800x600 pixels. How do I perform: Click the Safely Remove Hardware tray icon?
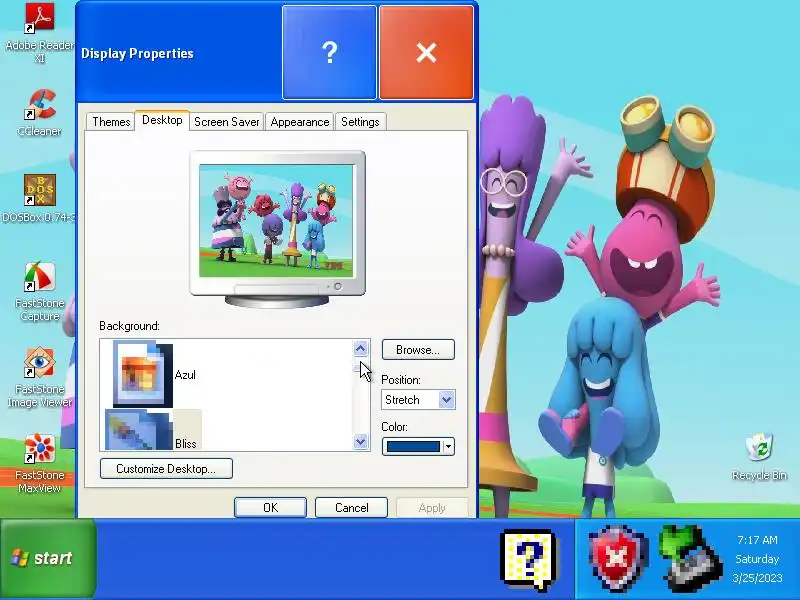pos(689,559)
